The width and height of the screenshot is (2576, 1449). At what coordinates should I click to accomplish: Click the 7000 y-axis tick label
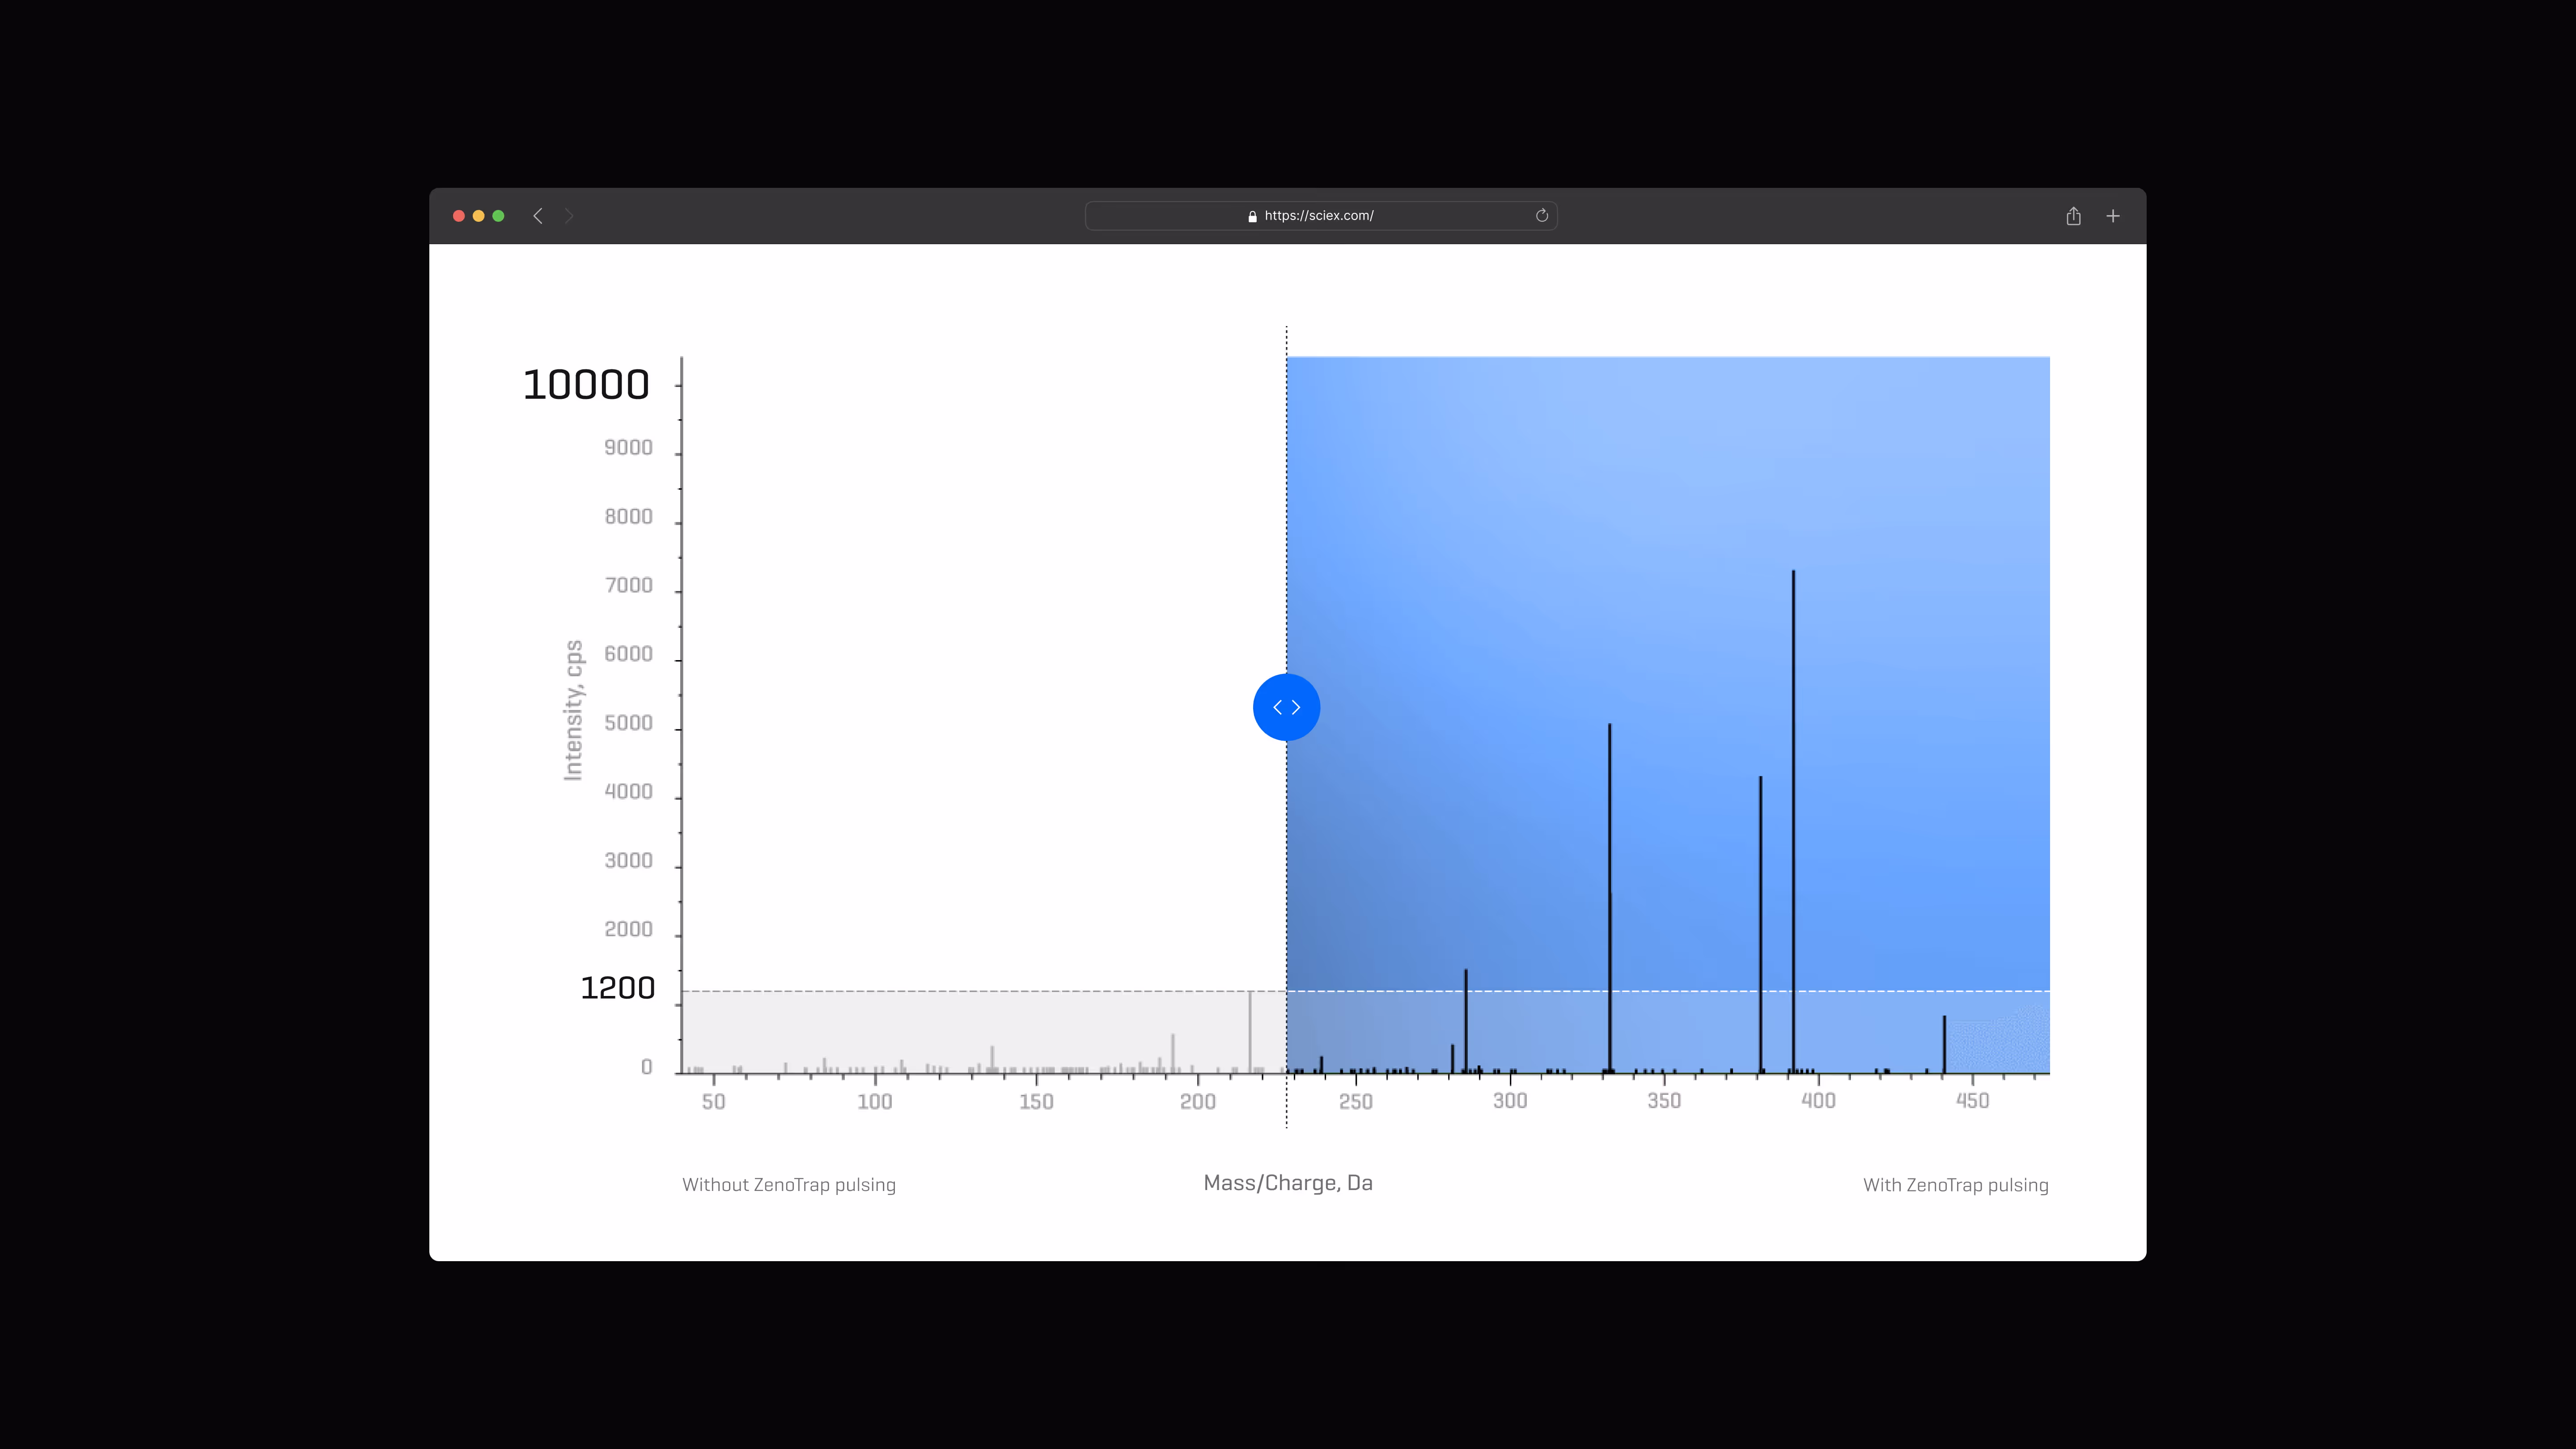click(x=628, y=586)
